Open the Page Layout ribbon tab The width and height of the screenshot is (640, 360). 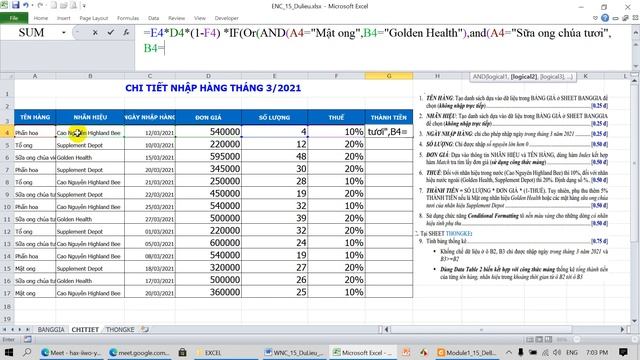pos(93,18)
